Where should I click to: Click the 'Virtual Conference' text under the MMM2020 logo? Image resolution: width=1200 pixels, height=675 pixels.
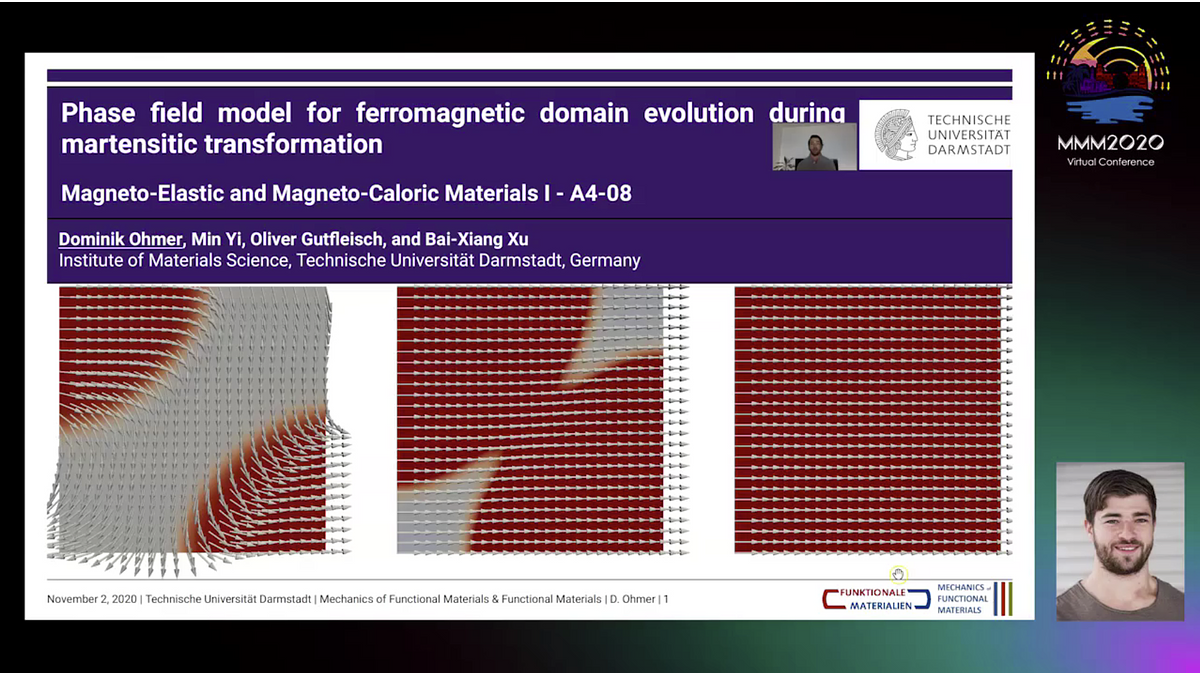click(1110, 161)
